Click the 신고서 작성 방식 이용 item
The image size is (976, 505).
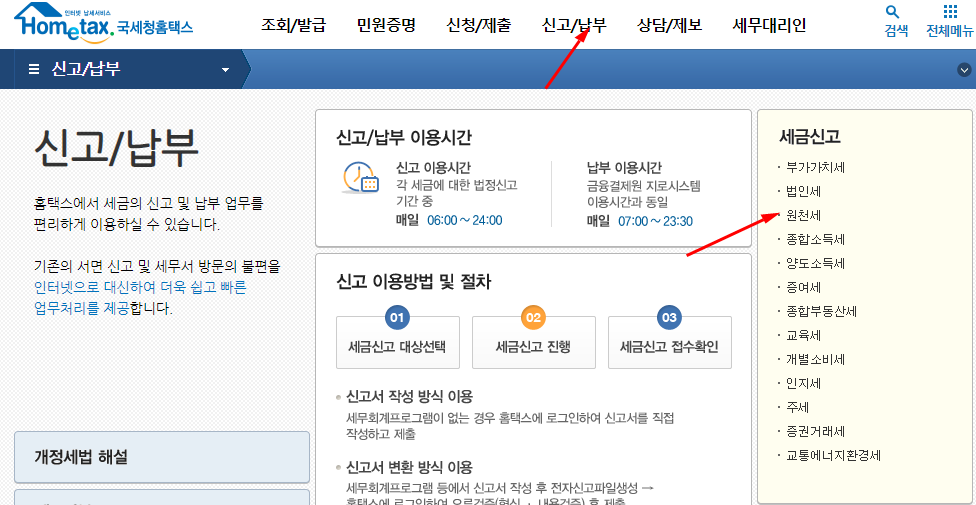[x=410, y=396]
